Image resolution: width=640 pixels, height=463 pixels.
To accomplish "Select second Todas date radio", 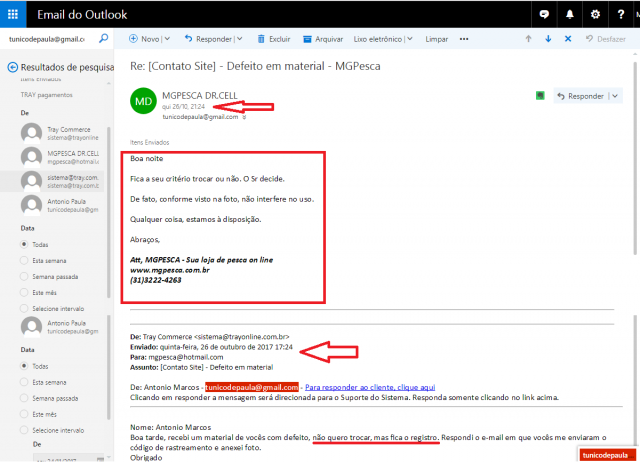I will pyautogui.click(x=24, y=366).
